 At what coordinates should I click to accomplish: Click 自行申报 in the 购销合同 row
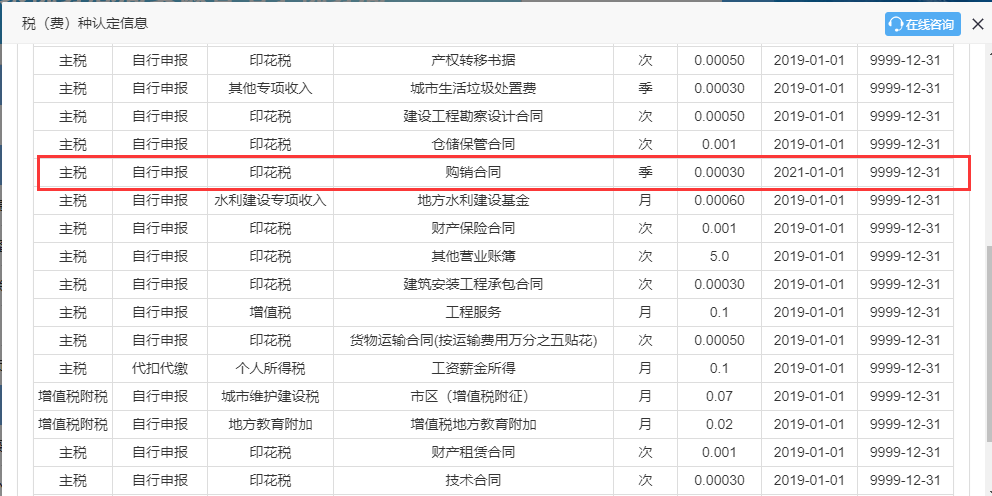pyautogui.click(x=160, y=173)
